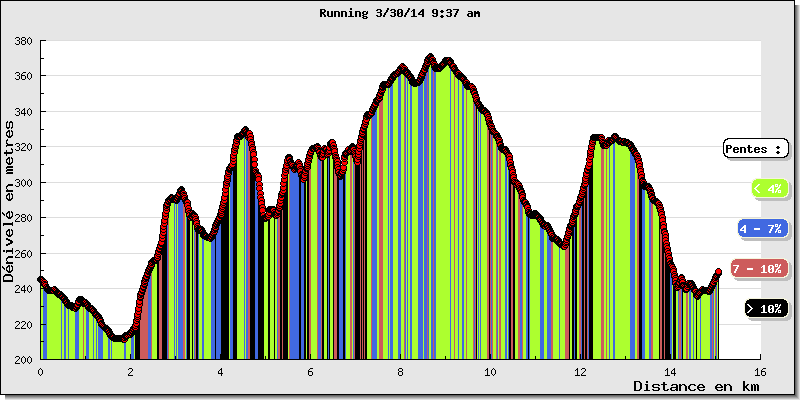
Task: Click the last data point near 15 km
Action: coord(718,272)
